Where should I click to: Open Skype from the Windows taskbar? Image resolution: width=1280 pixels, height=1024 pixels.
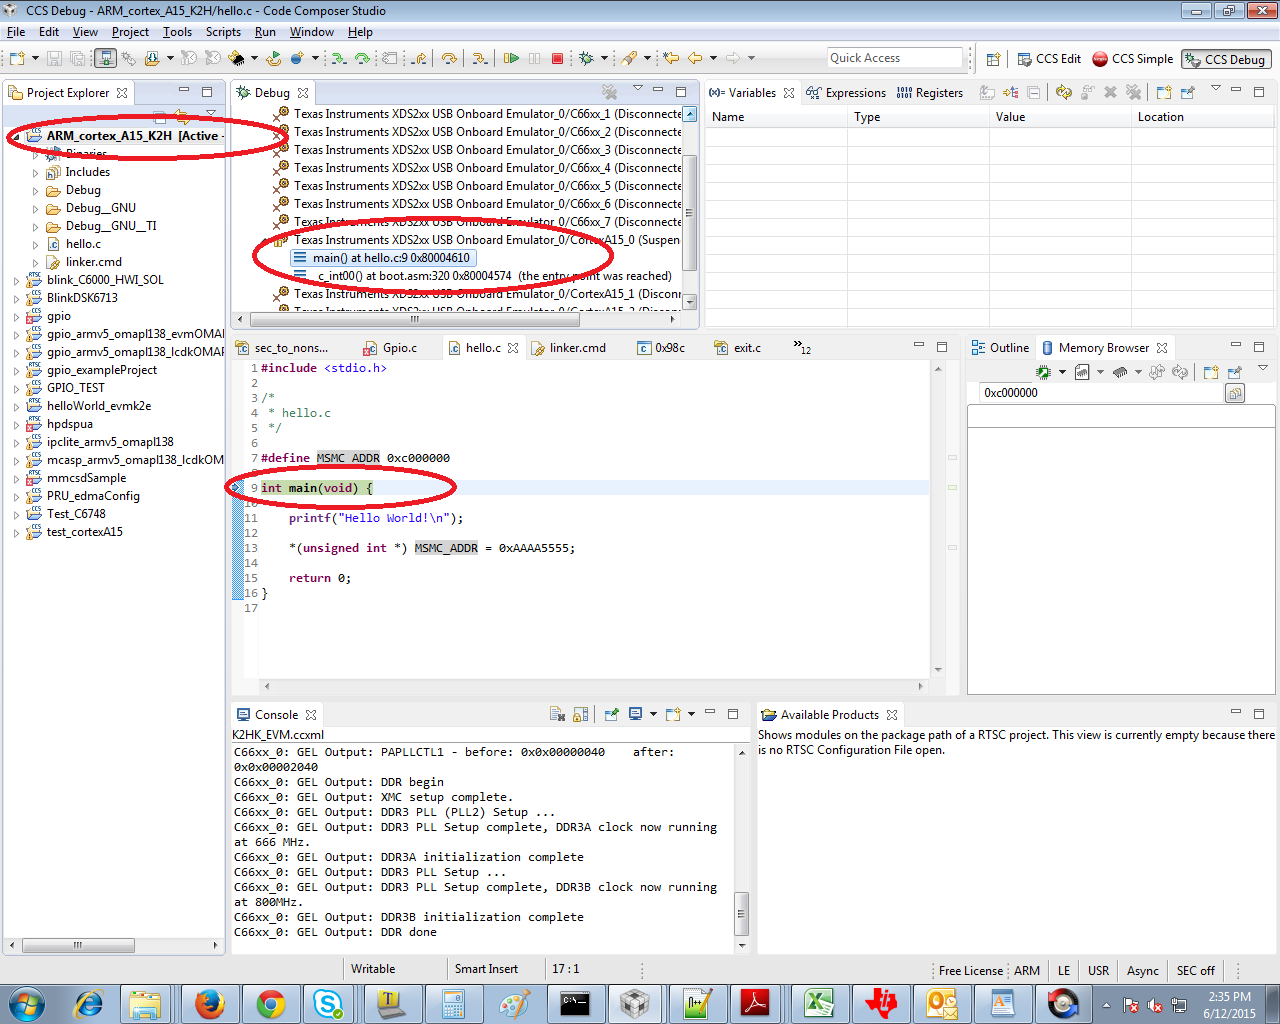[x=329, y=1003]
